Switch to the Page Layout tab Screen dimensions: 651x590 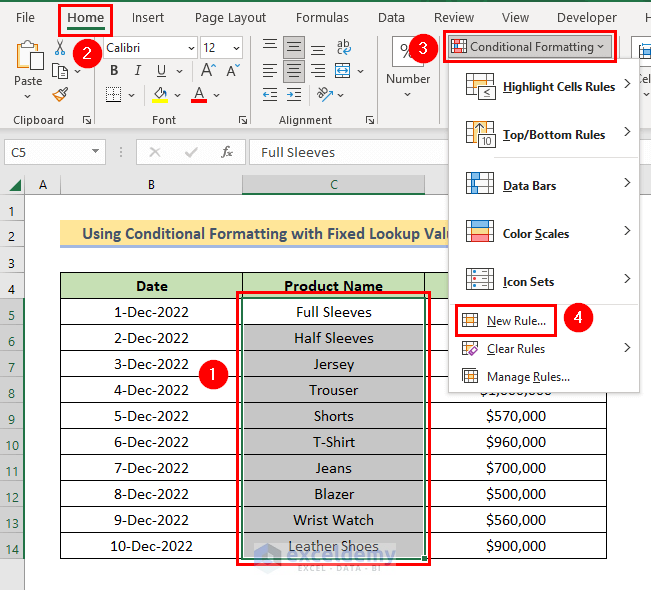[x=230, y=17]
